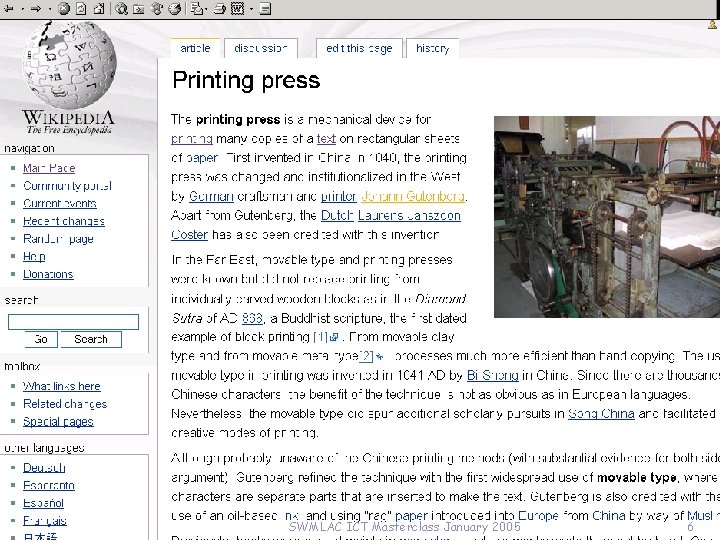Viewport: 720px width, 540px height.
Task: Focus the Wikipedia search input field
Action: tap(73, 321)
